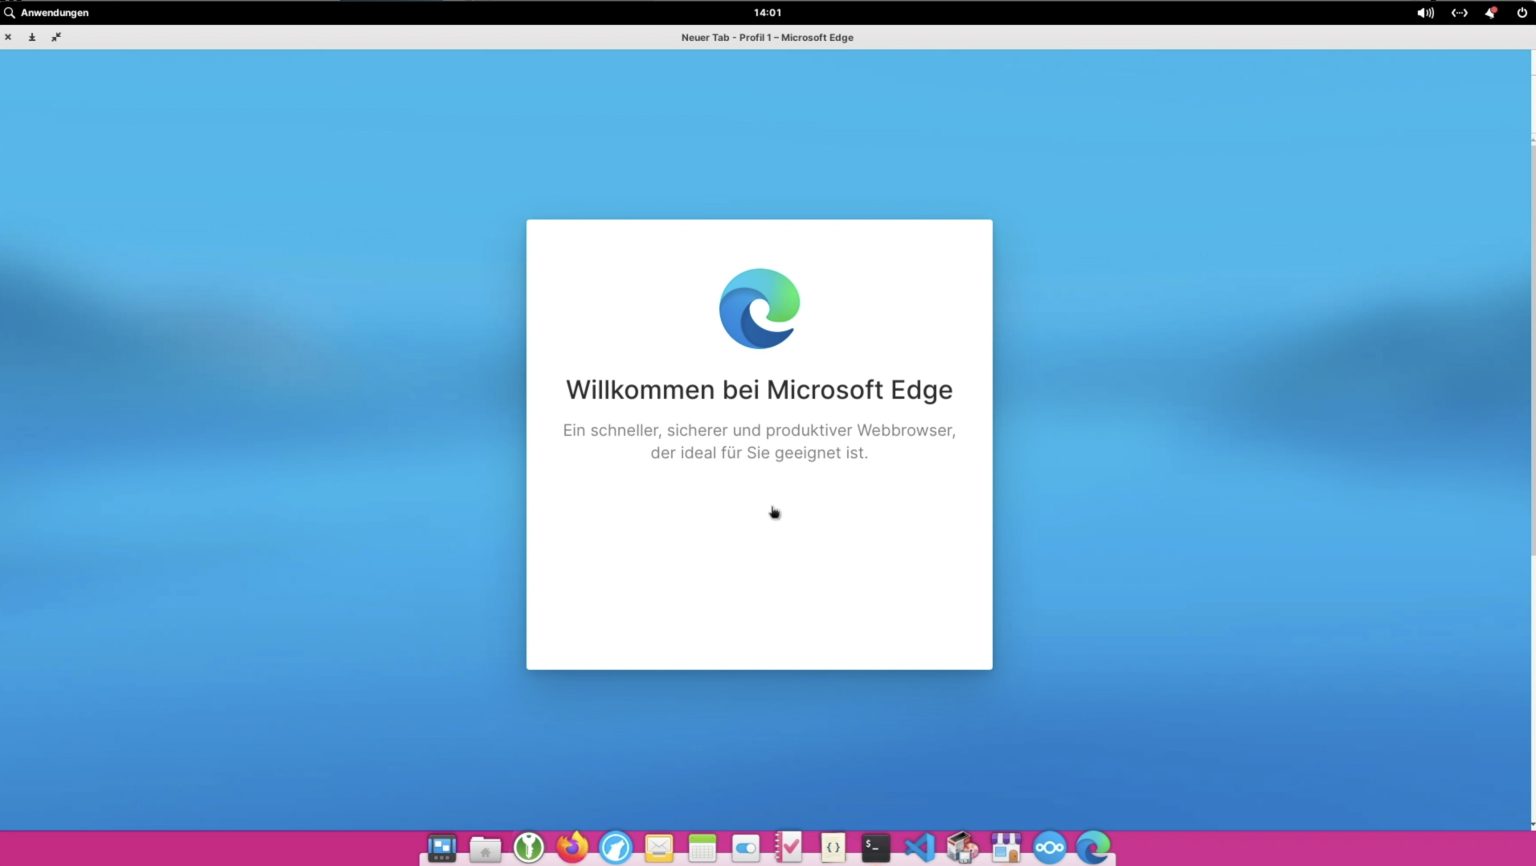1536x866 pixels.
Task: Open the sound volume indicator
Action: (1425, 13)
